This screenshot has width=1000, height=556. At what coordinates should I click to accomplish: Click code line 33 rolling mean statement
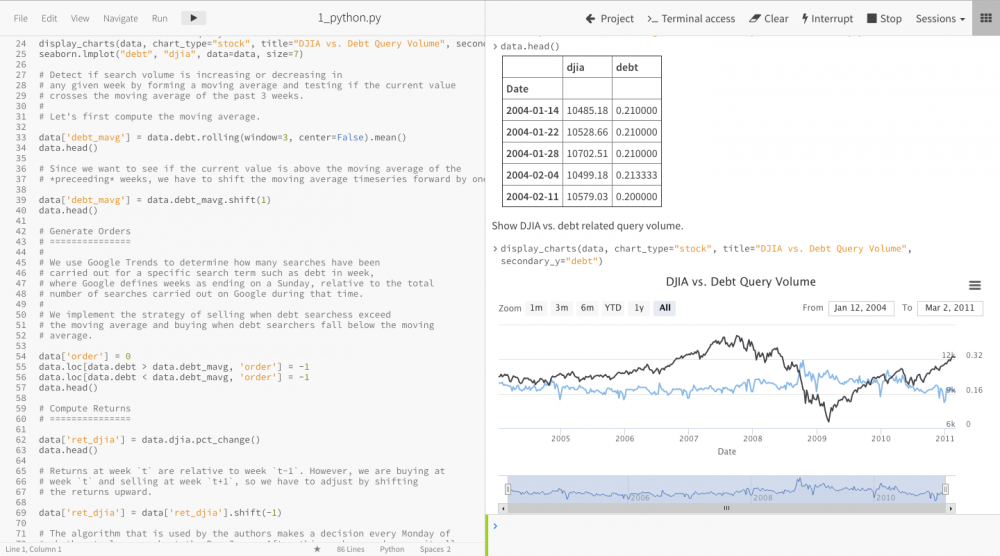223,137
